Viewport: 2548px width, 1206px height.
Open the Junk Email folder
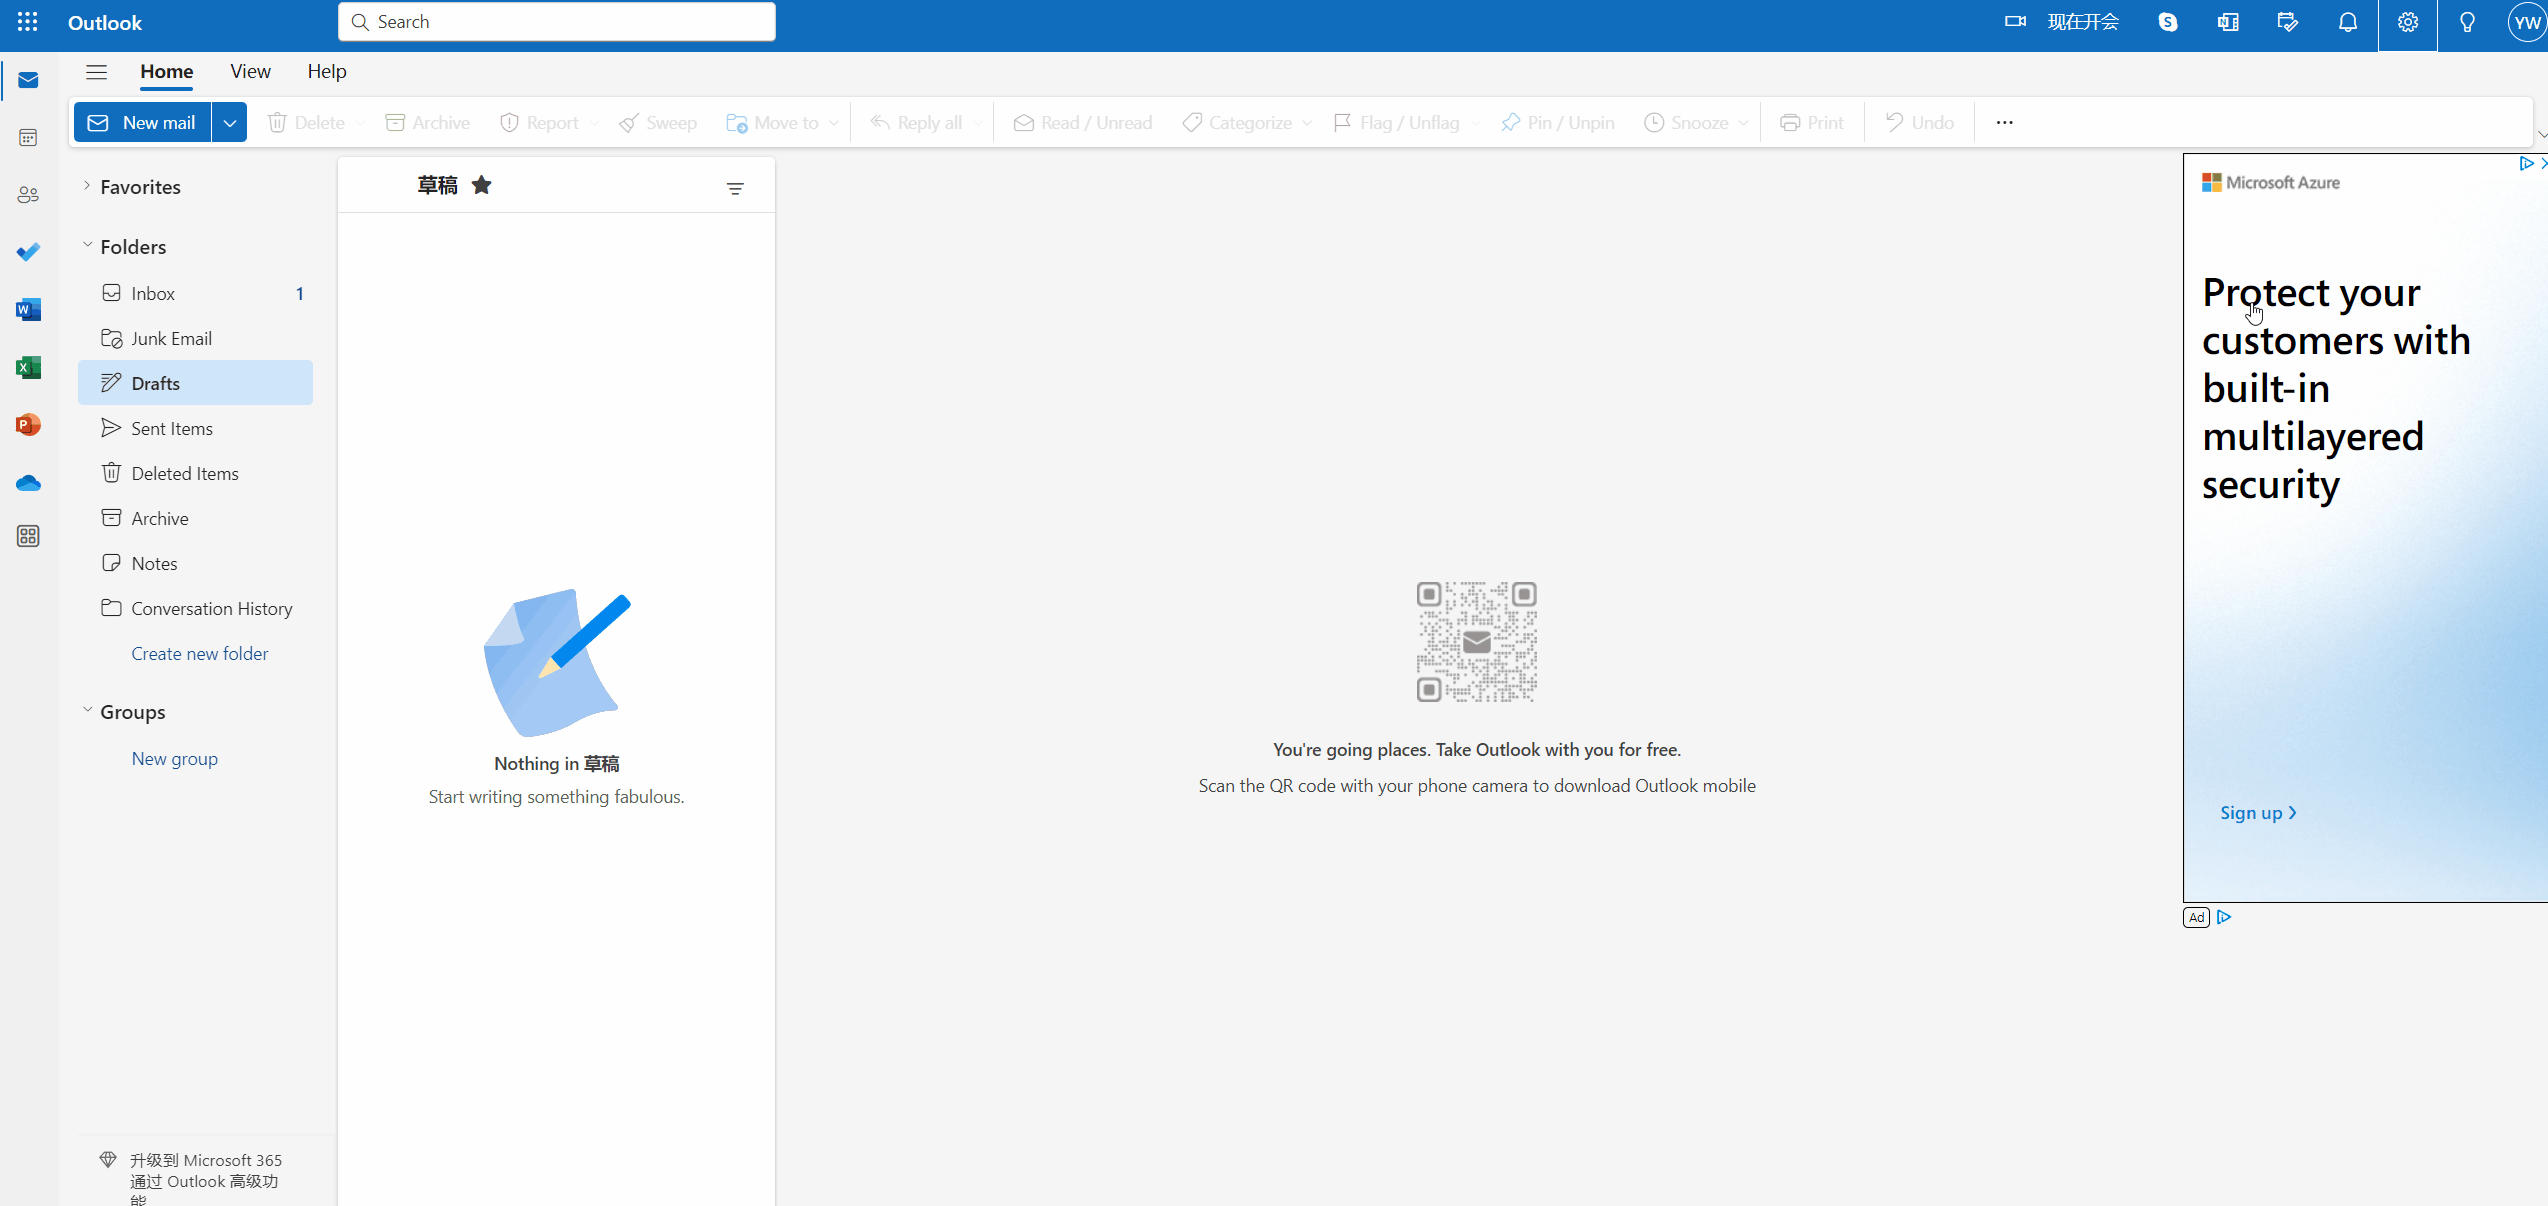[x=196, y=338]
